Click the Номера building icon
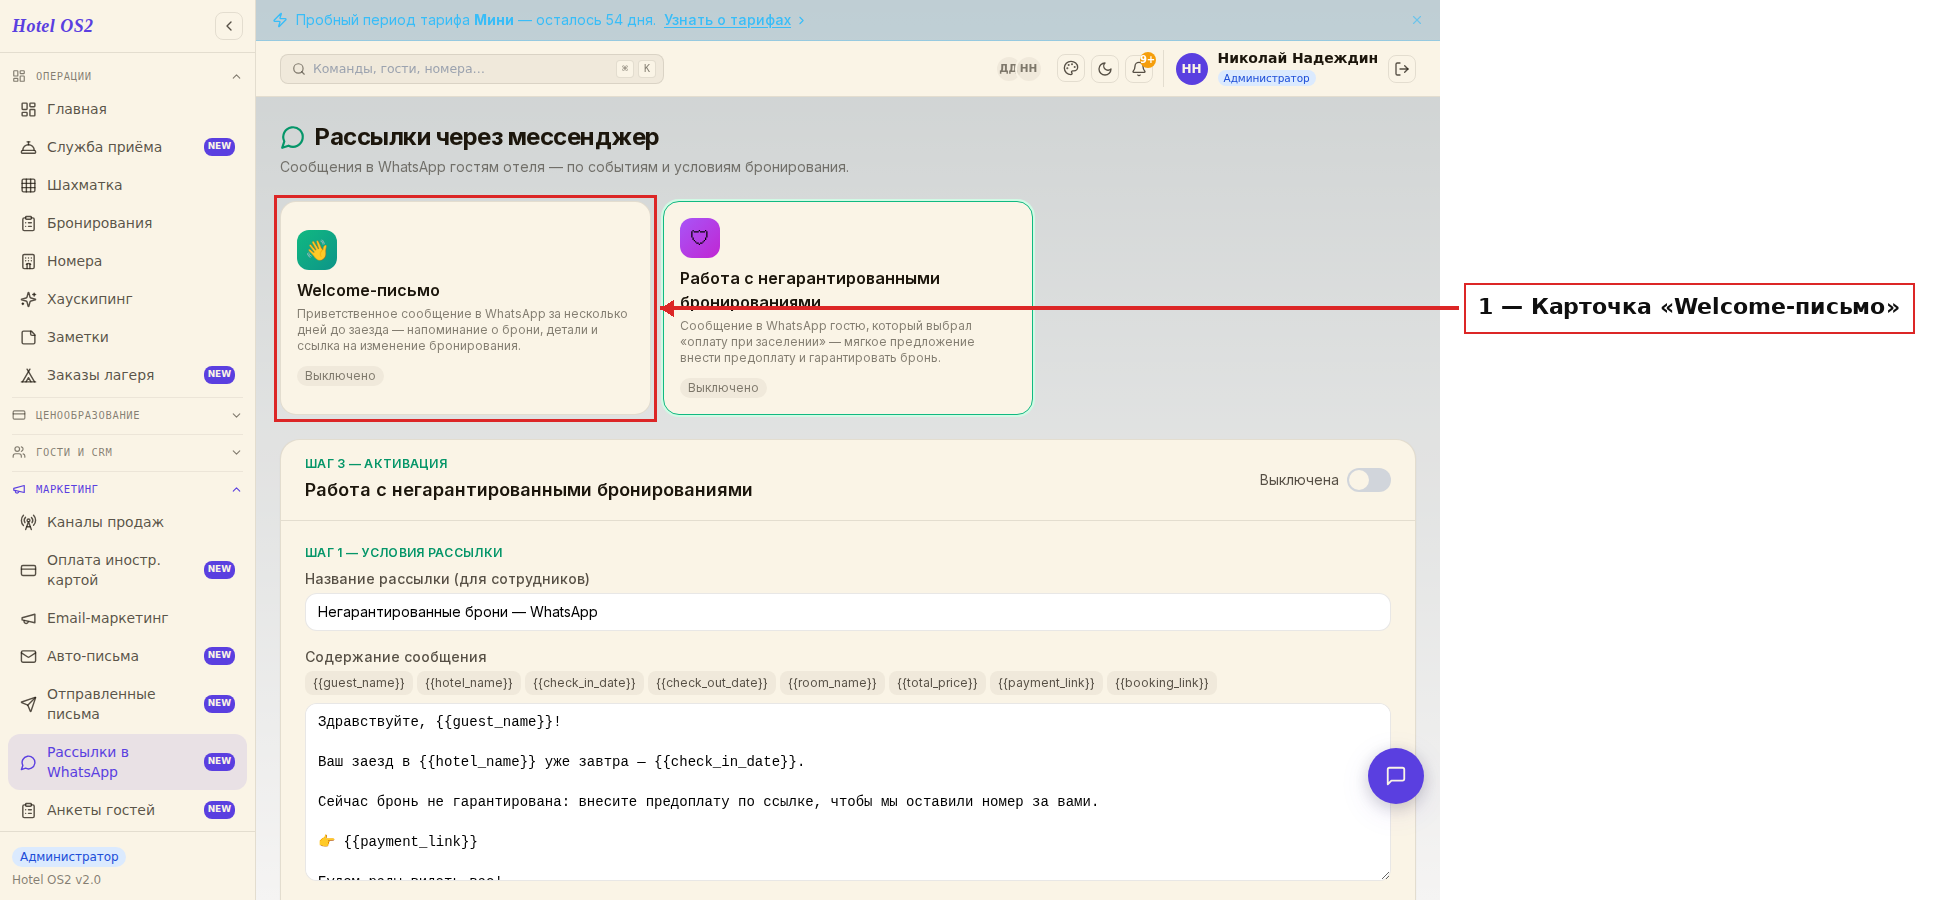Screen dimensions: 1938x900 point(28,261)
